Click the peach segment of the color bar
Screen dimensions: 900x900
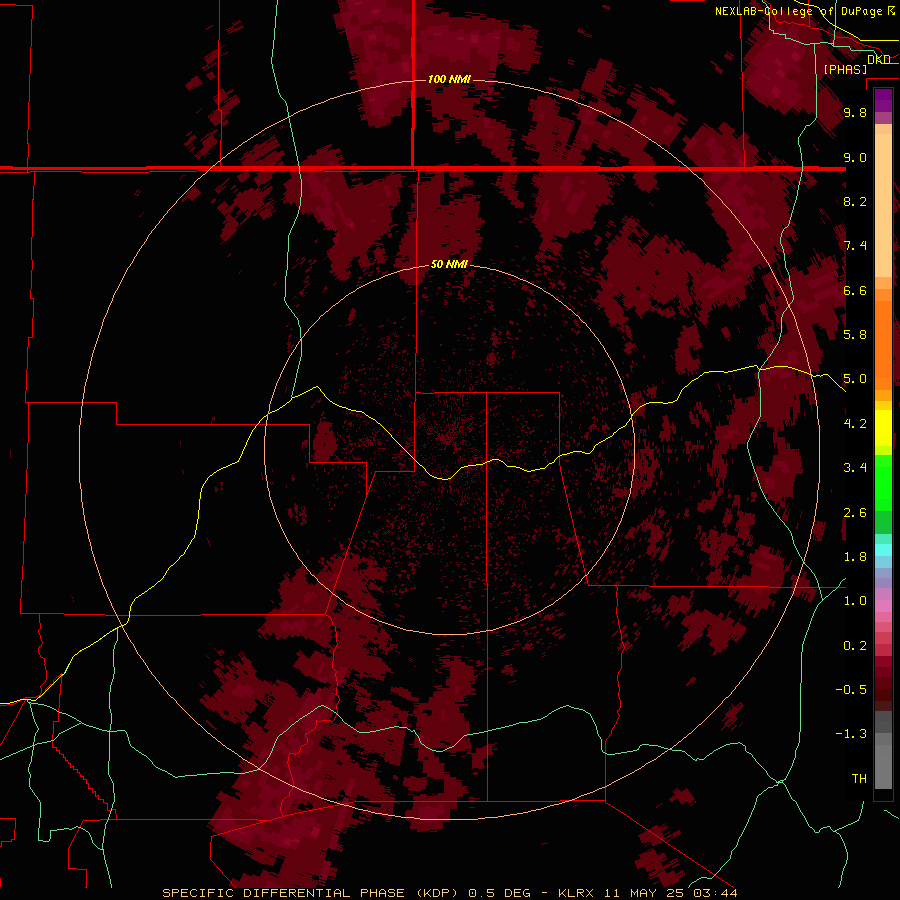pos(883,205)
